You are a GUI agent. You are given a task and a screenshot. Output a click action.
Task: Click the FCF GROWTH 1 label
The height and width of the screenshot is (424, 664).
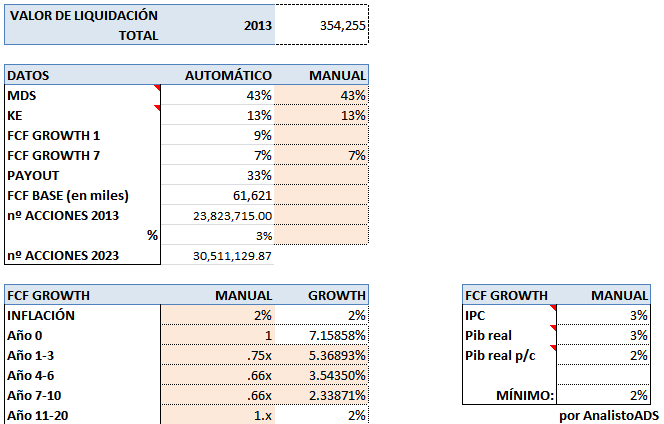point(53,136)
